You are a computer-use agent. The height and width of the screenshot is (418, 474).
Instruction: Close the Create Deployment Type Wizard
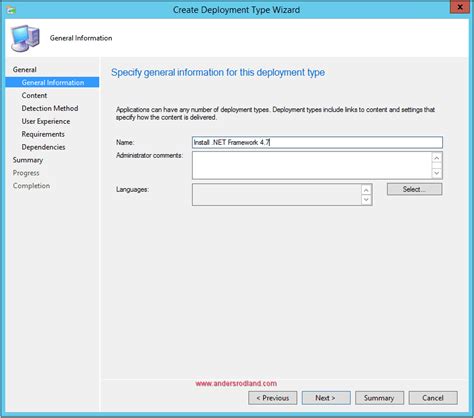tap(460, 7)
